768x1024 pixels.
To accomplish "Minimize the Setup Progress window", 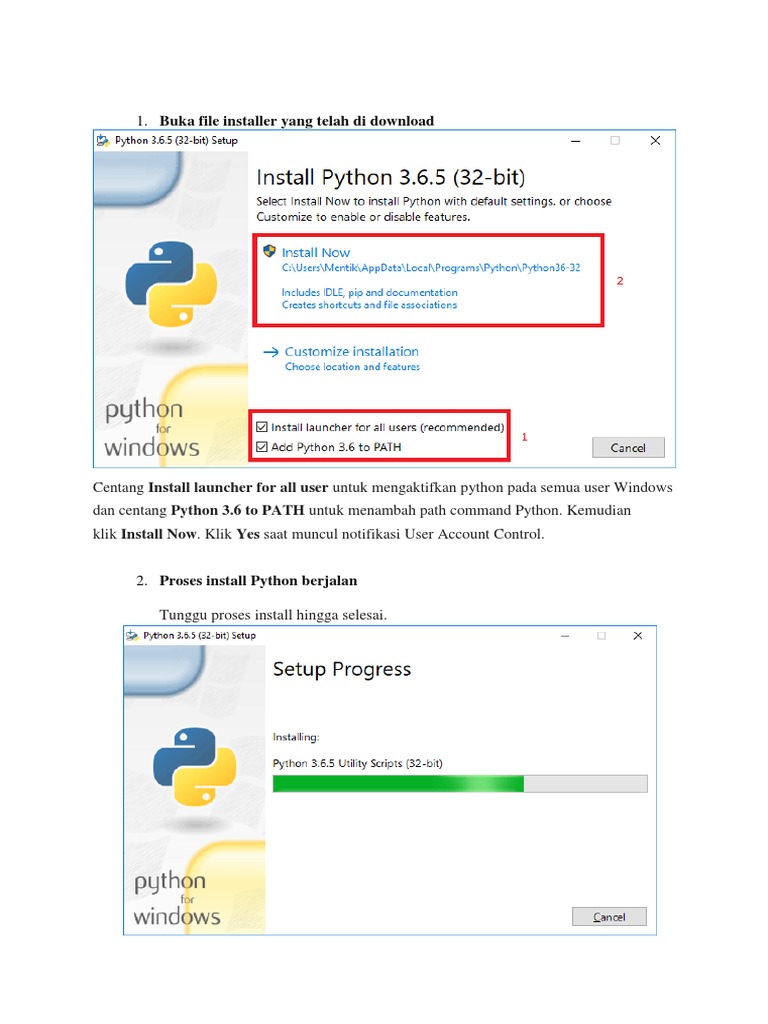I will pyautogui.click(x=561, y=635).
